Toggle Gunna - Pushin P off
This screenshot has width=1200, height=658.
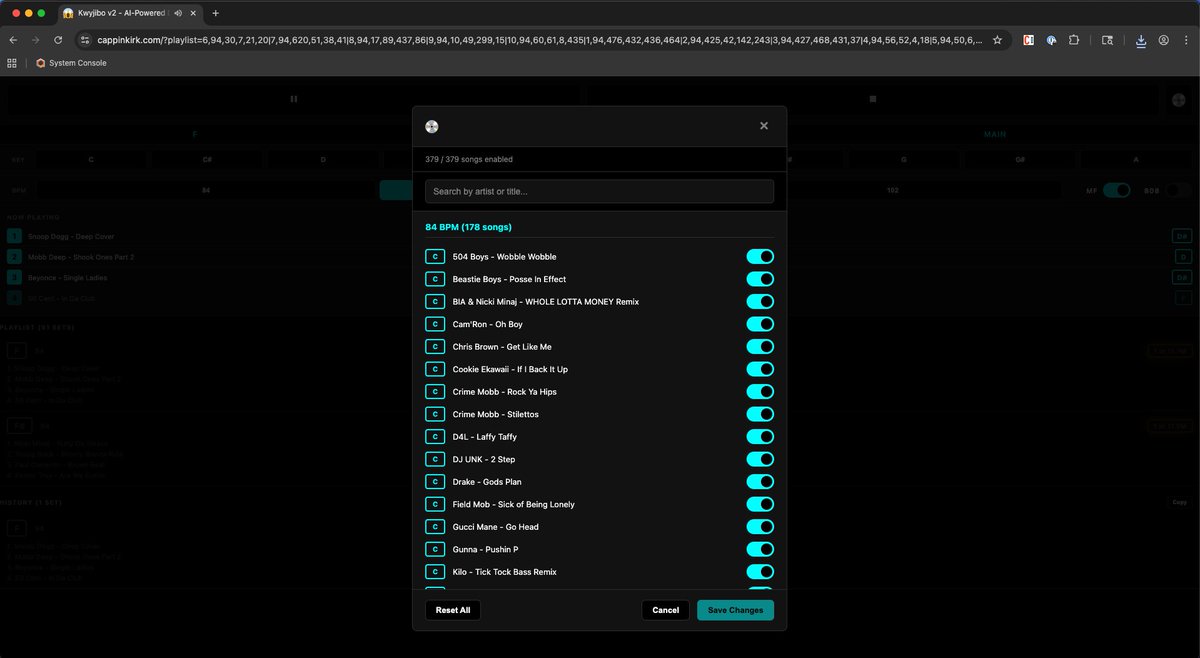[x=760, y=549]
